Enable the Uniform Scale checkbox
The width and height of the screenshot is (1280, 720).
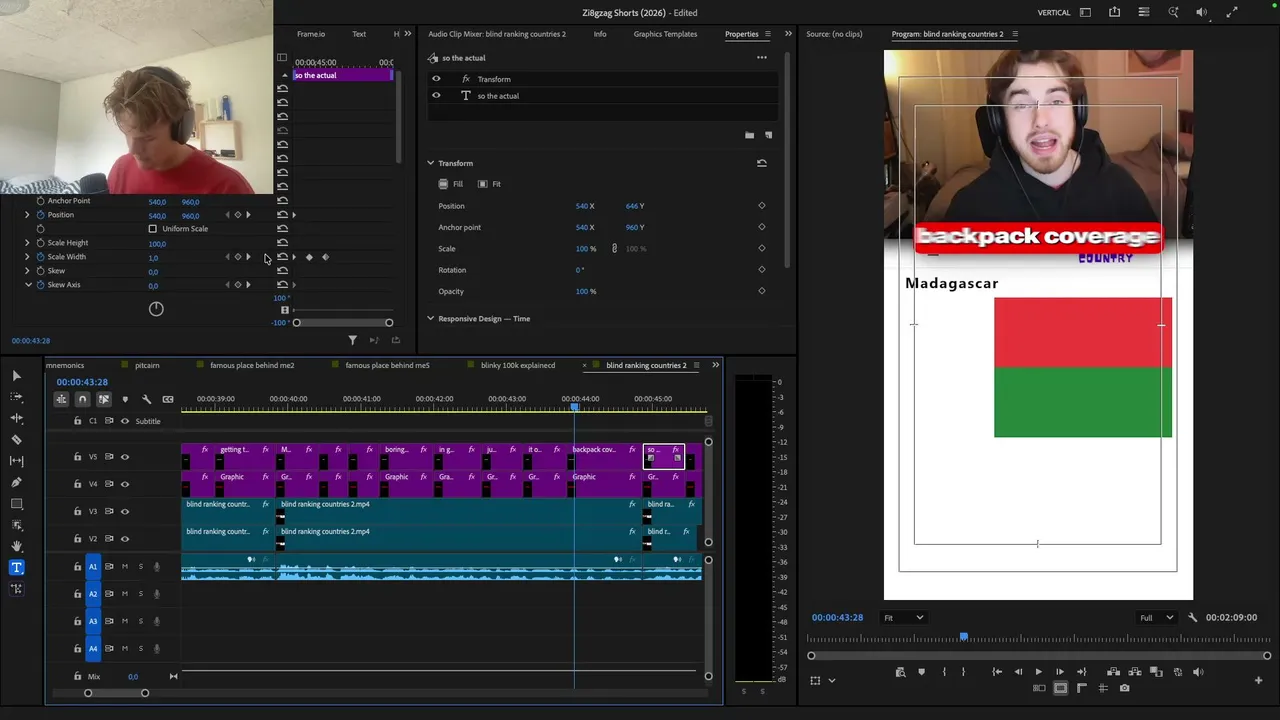(152, 229)
